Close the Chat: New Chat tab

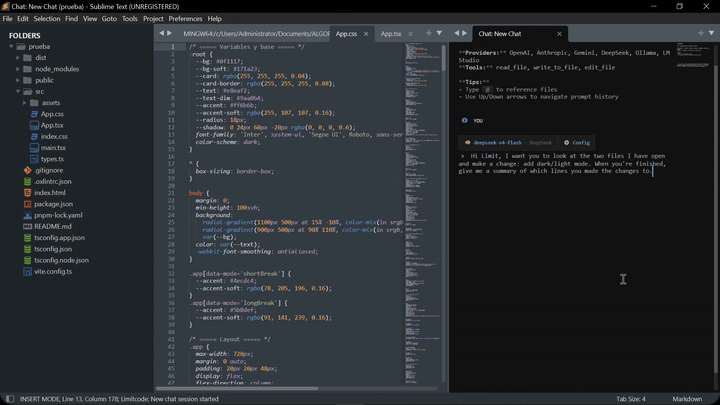pos(559,34)
